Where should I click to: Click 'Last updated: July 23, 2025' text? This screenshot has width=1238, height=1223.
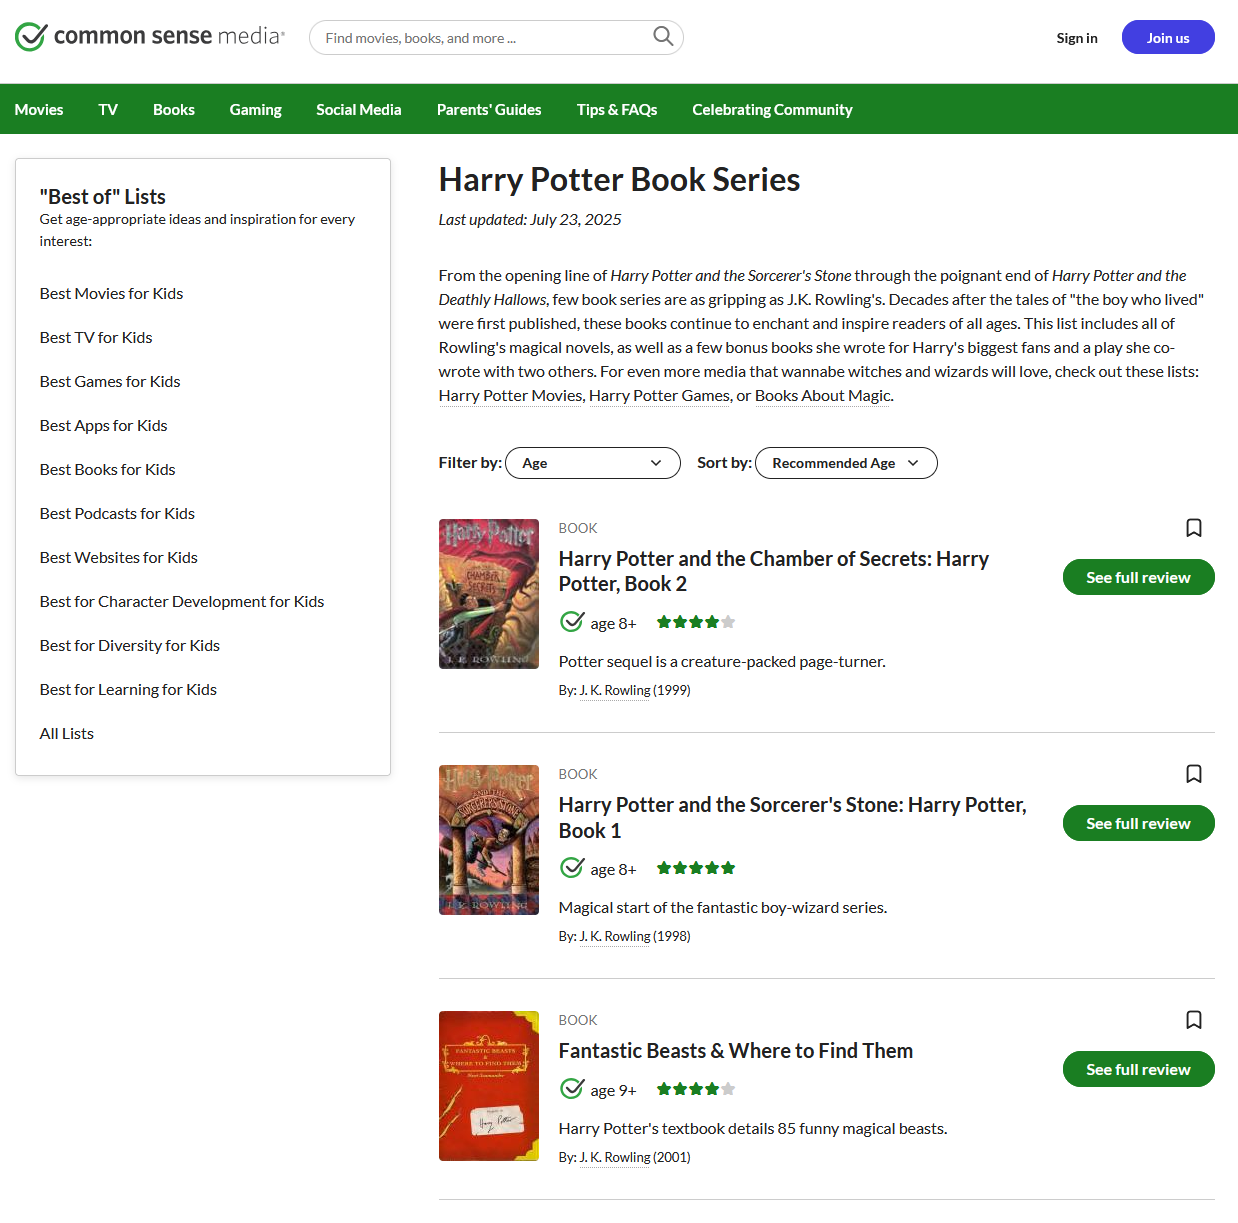(530, 219)
